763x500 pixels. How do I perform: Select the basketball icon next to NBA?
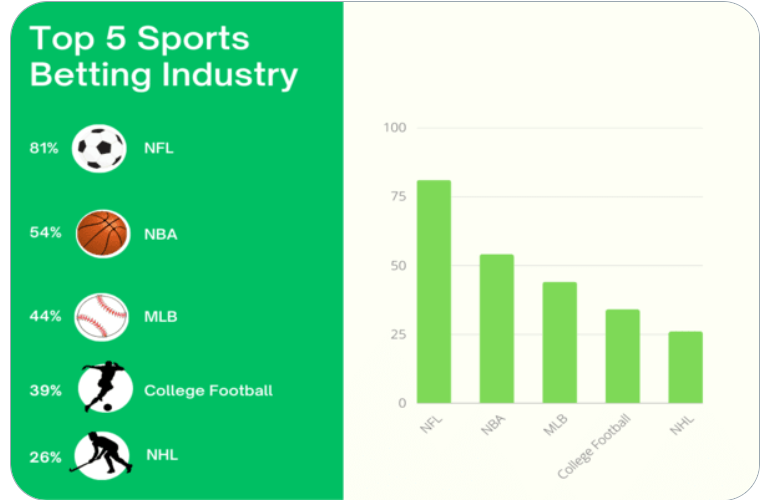pos(103,233)
